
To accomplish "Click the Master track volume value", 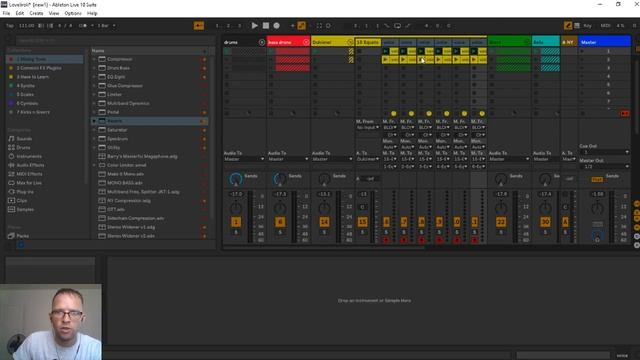I will [x=598, y=194].
